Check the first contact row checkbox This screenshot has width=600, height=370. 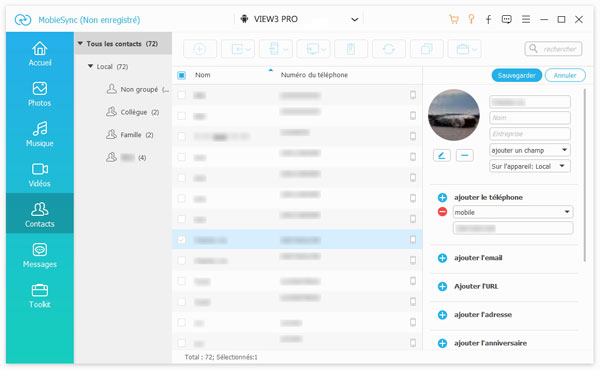(x=181, y=95)
